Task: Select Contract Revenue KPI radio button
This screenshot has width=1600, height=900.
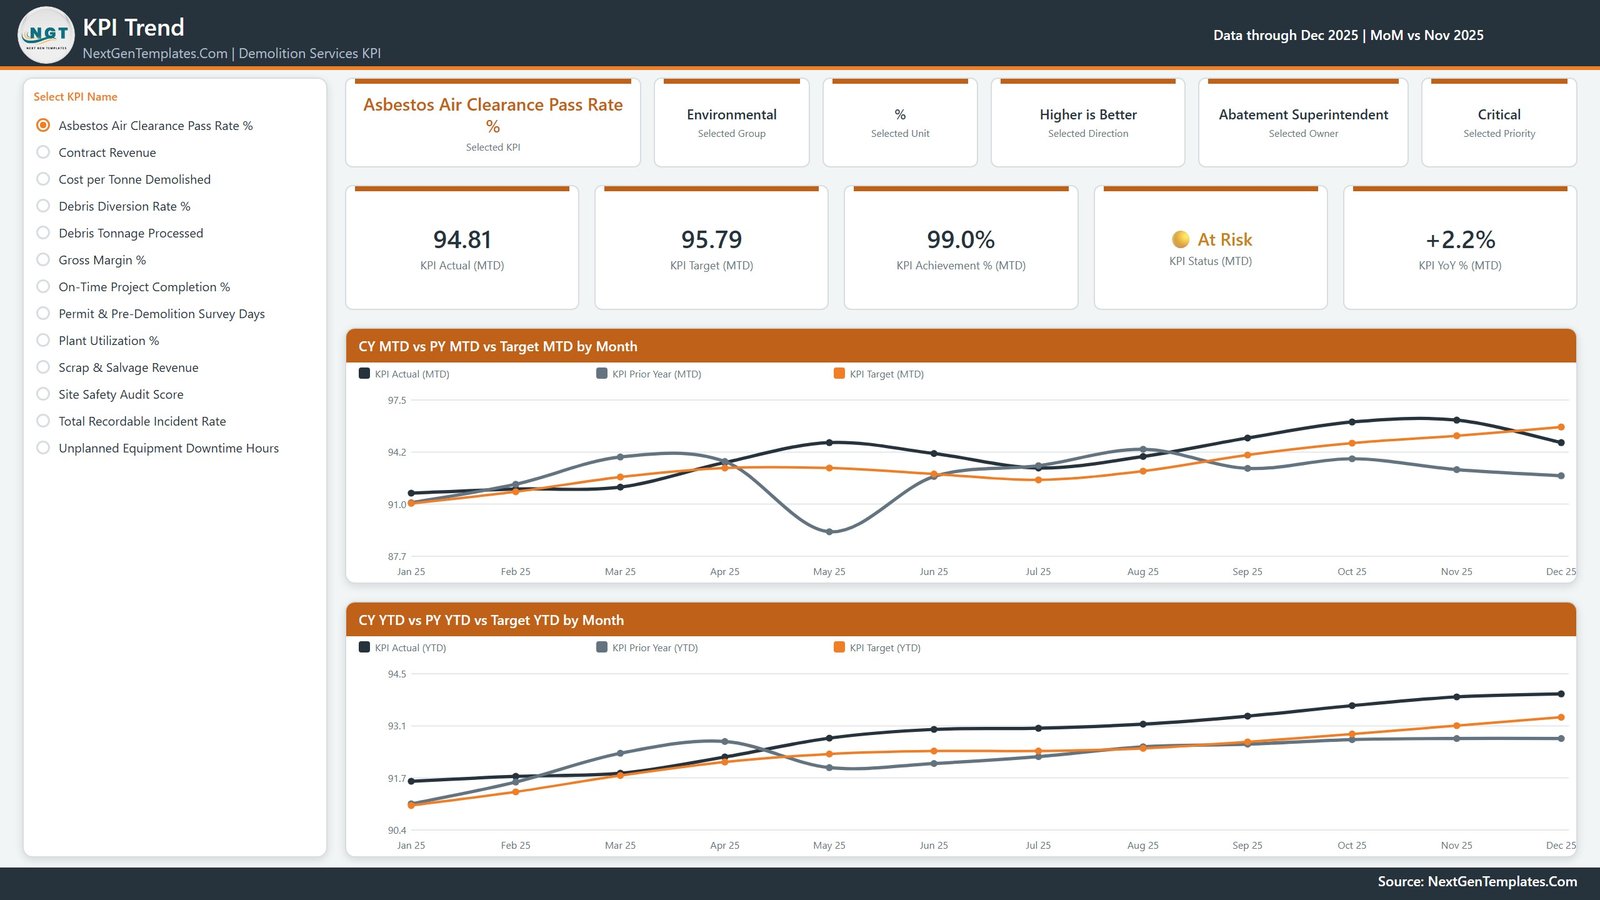Action: tap(43, 152)
